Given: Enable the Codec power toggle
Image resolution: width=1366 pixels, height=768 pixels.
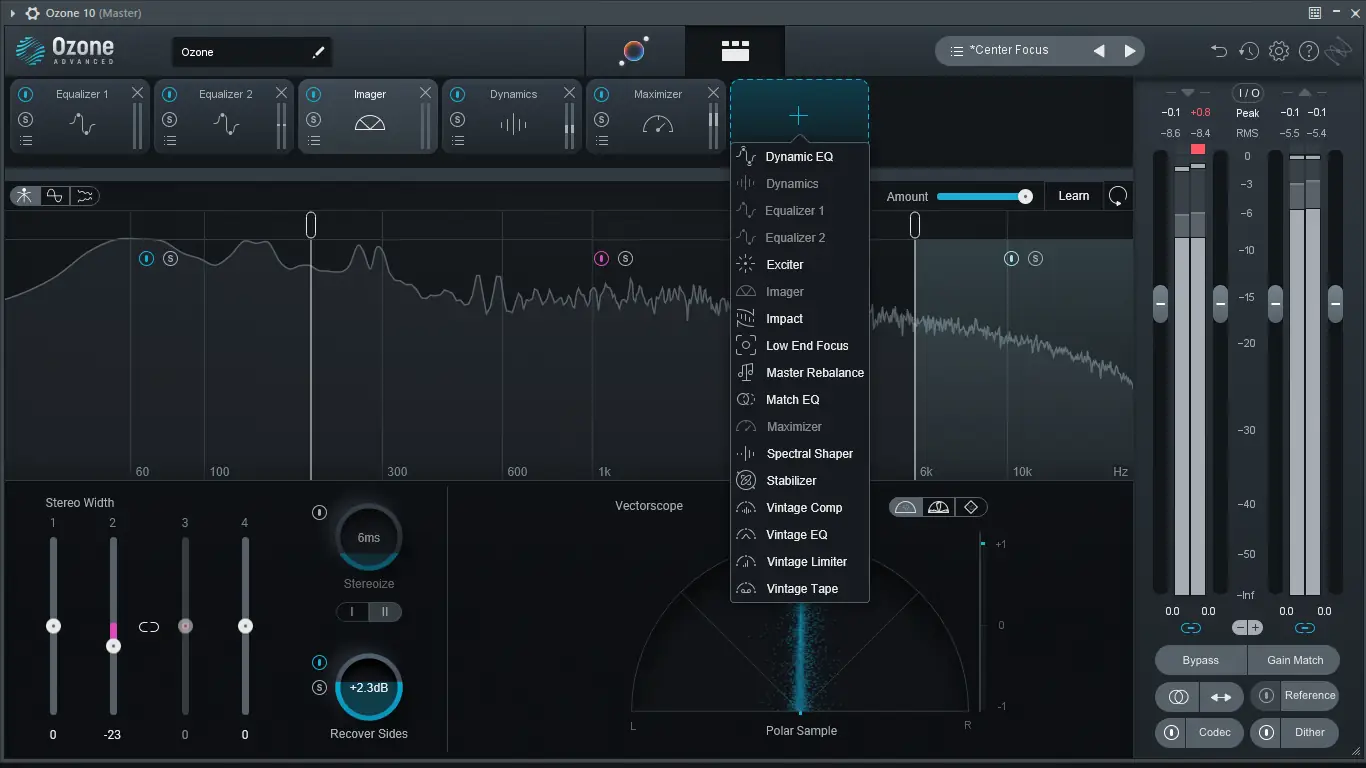Looking at the screenshot, I should pos(1171,733).
